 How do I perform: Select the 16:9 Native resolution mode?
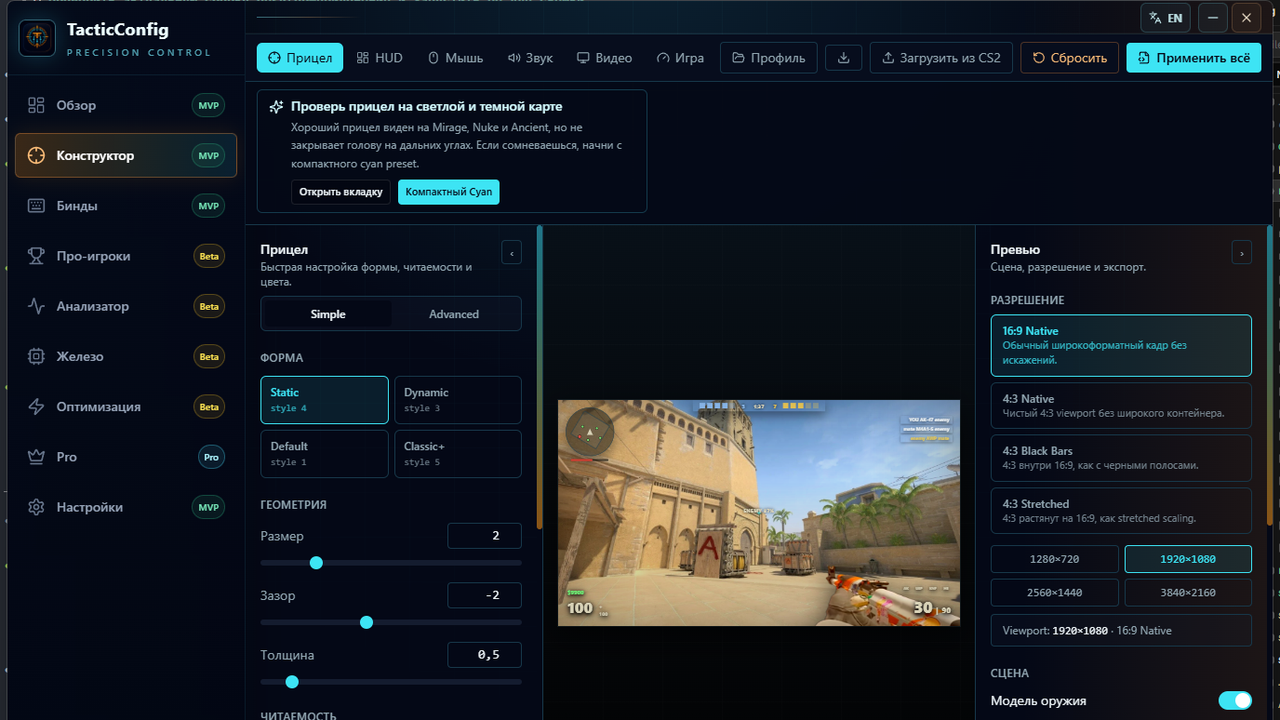tap(1121, 346)
